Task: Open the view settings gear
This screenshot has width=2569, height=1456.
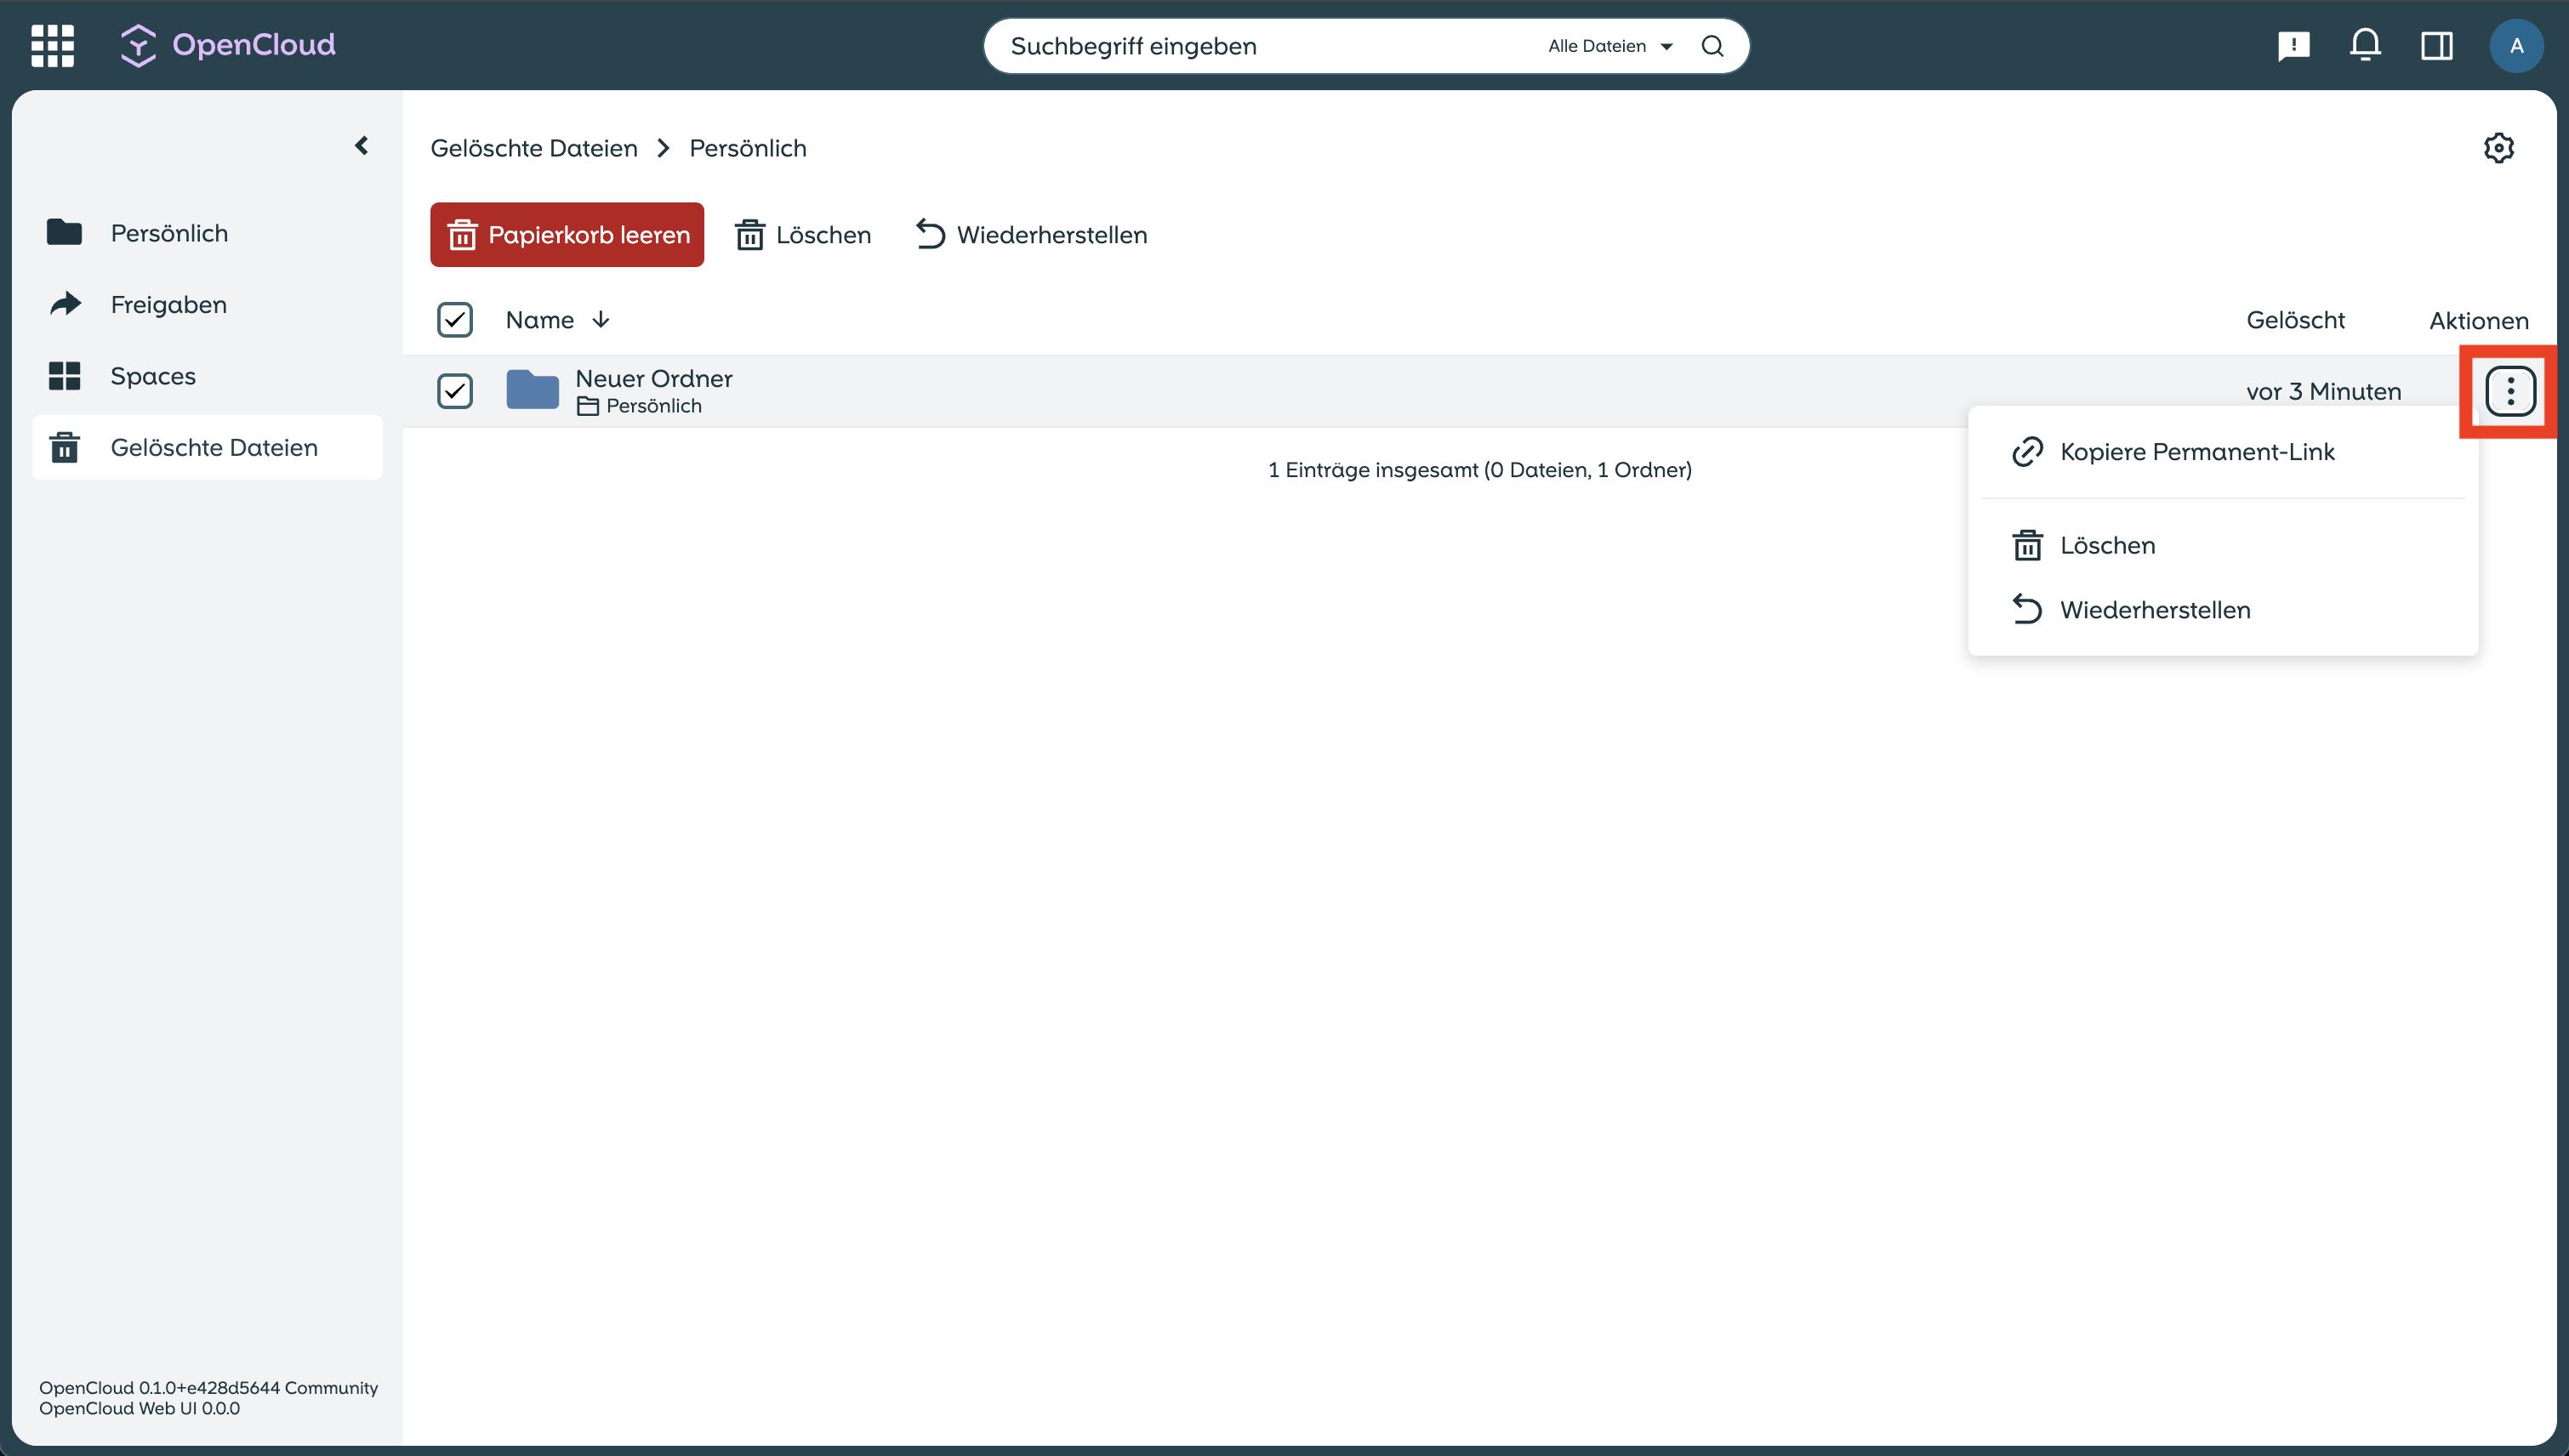Action: (2499, 148)
